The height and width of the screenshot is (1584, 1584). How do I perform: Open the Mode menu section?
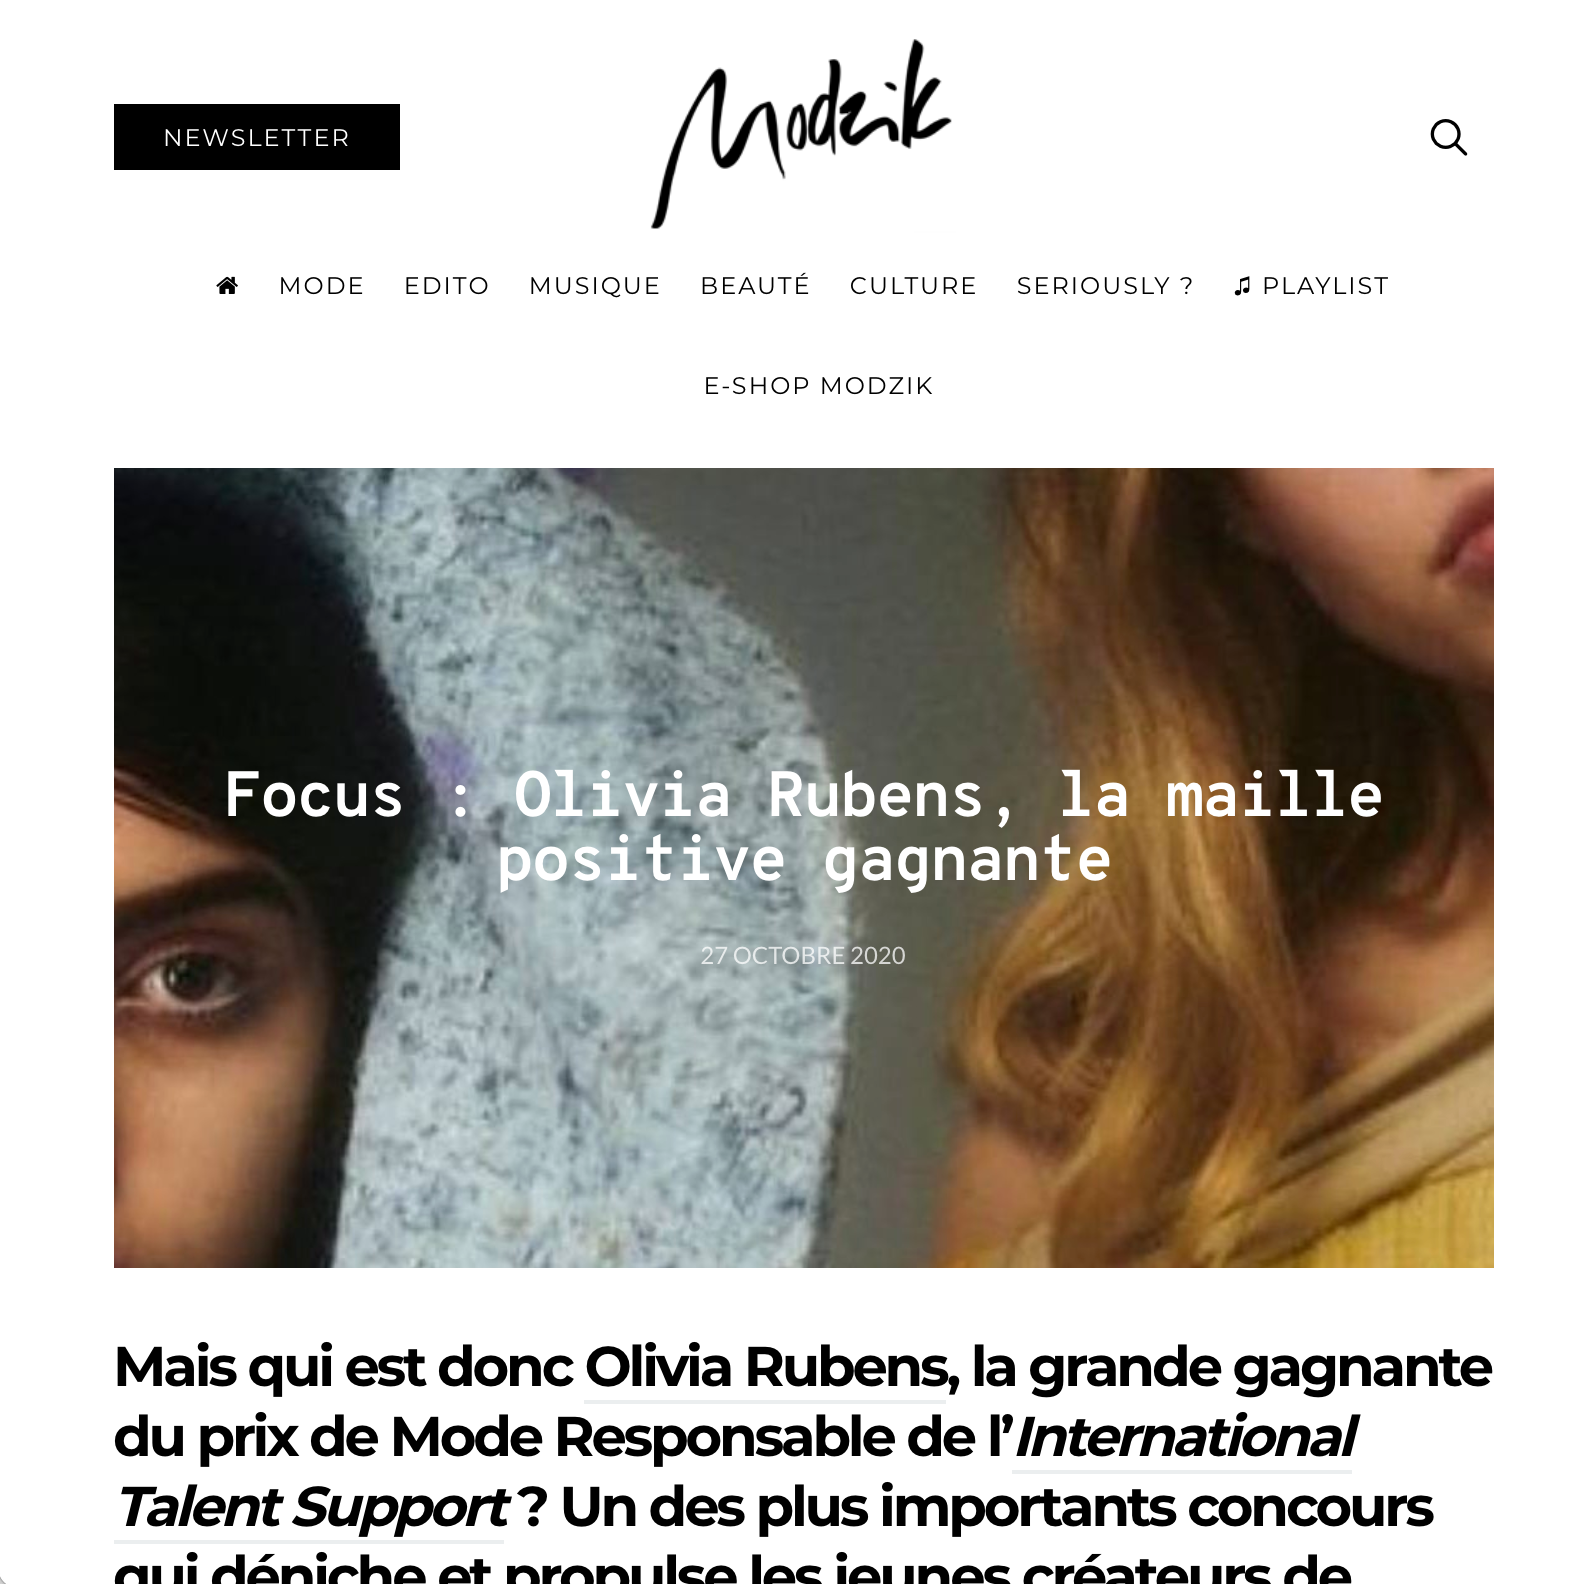coord(322,286)
